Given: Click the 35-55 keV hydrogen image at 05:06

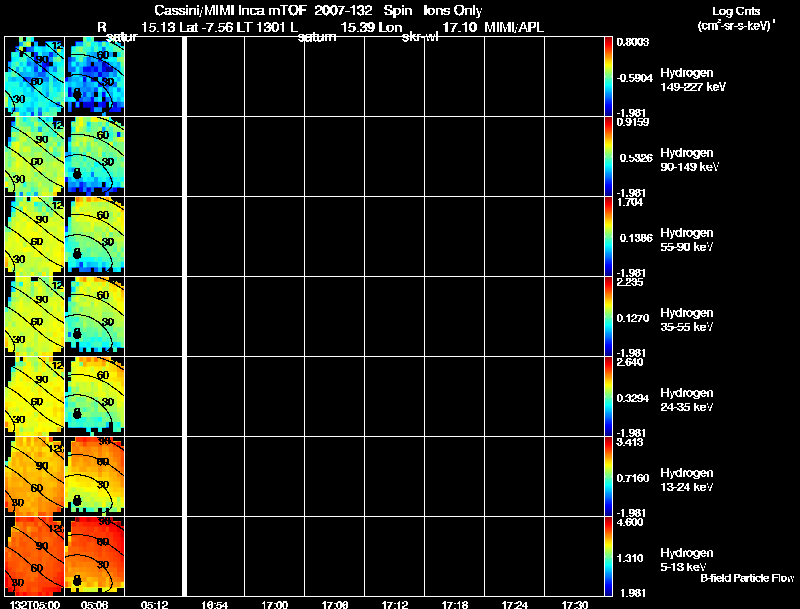Looking at the screenshot, I should click(95, 317).
